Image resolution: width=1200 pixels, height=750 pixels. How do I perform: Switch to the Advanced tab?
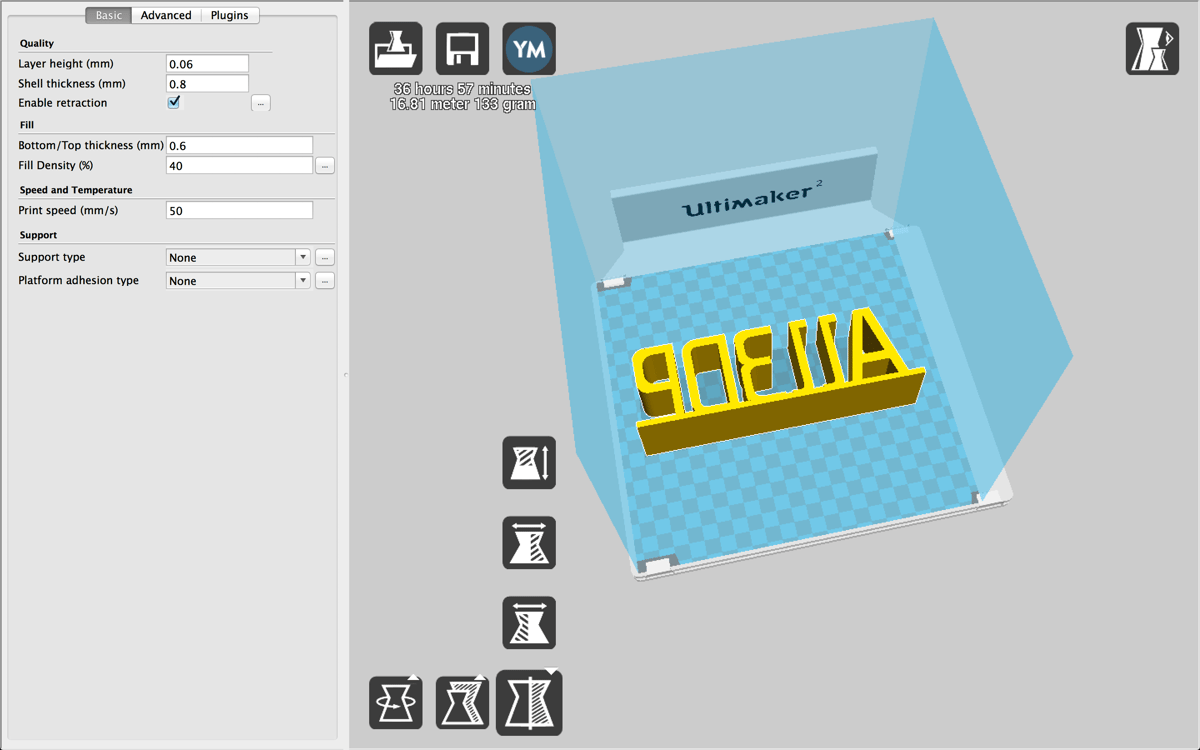click(x=165, y=15)
